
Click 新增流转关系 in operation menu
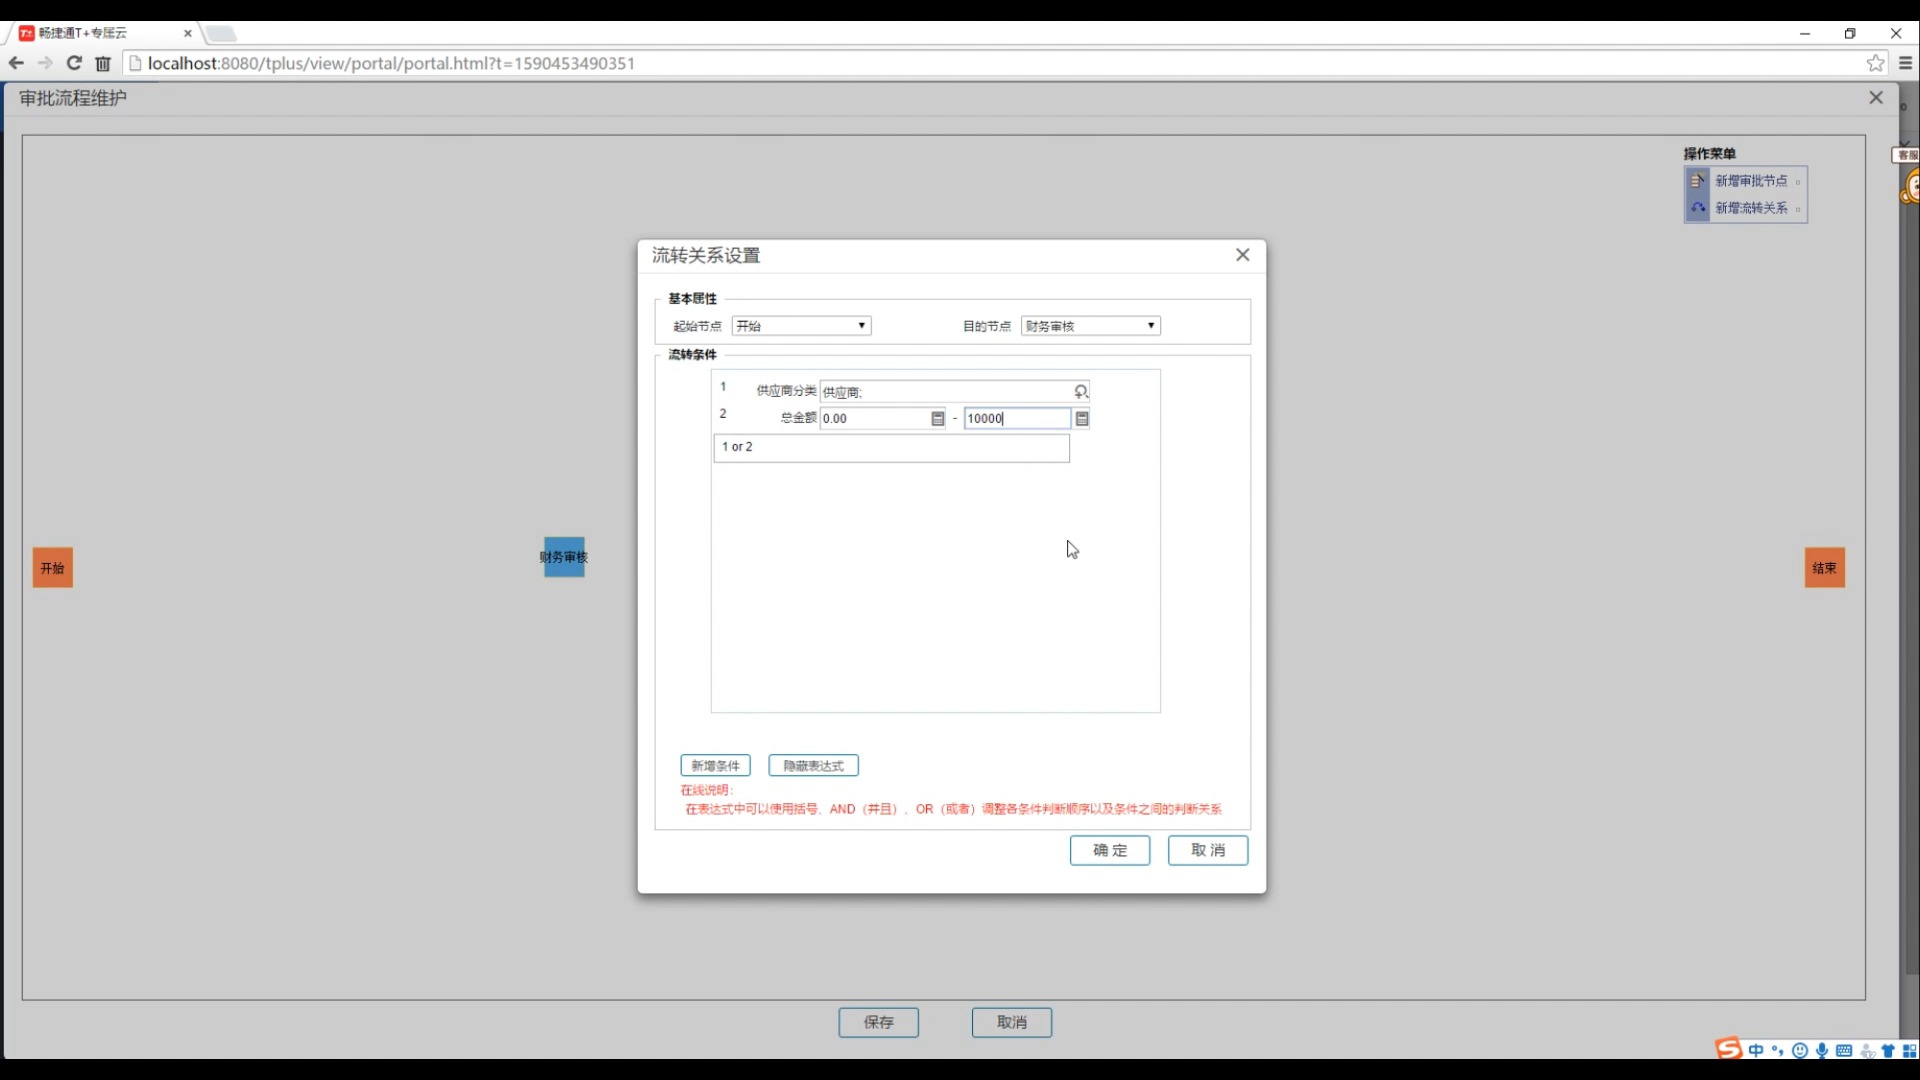(x=1750, y=208)
